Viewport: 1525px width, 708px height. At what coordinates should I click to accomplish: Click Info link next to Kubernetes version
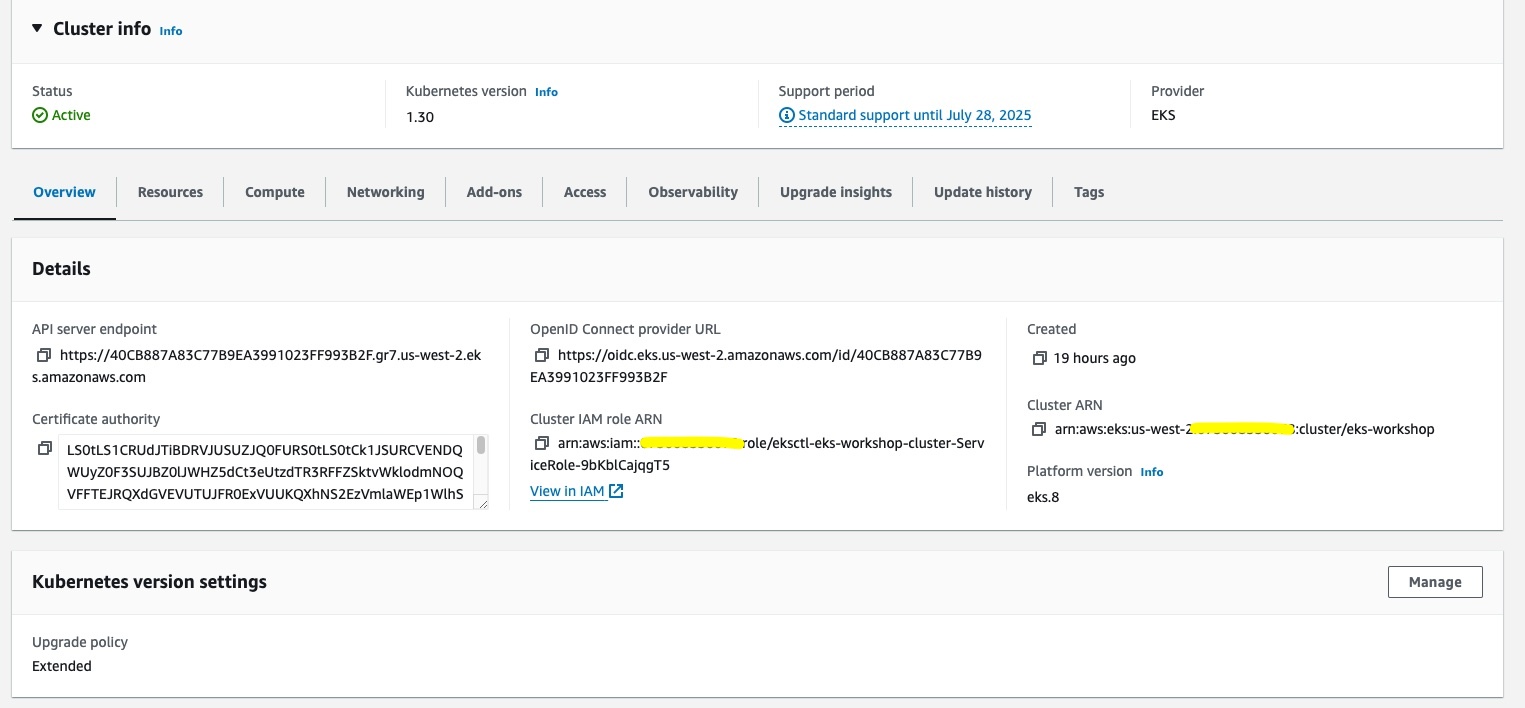[546, 92]
